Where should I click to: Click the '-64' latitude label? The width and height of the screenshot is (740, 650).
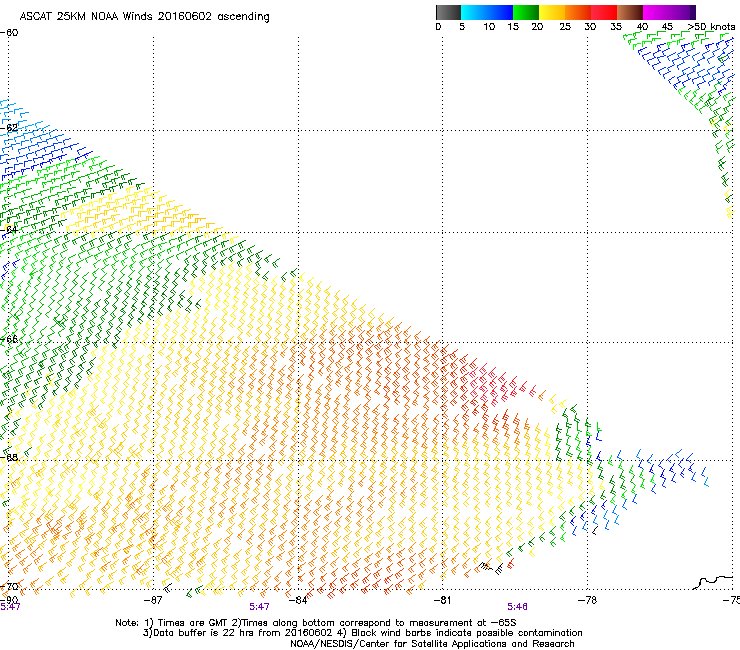point(9,230)
